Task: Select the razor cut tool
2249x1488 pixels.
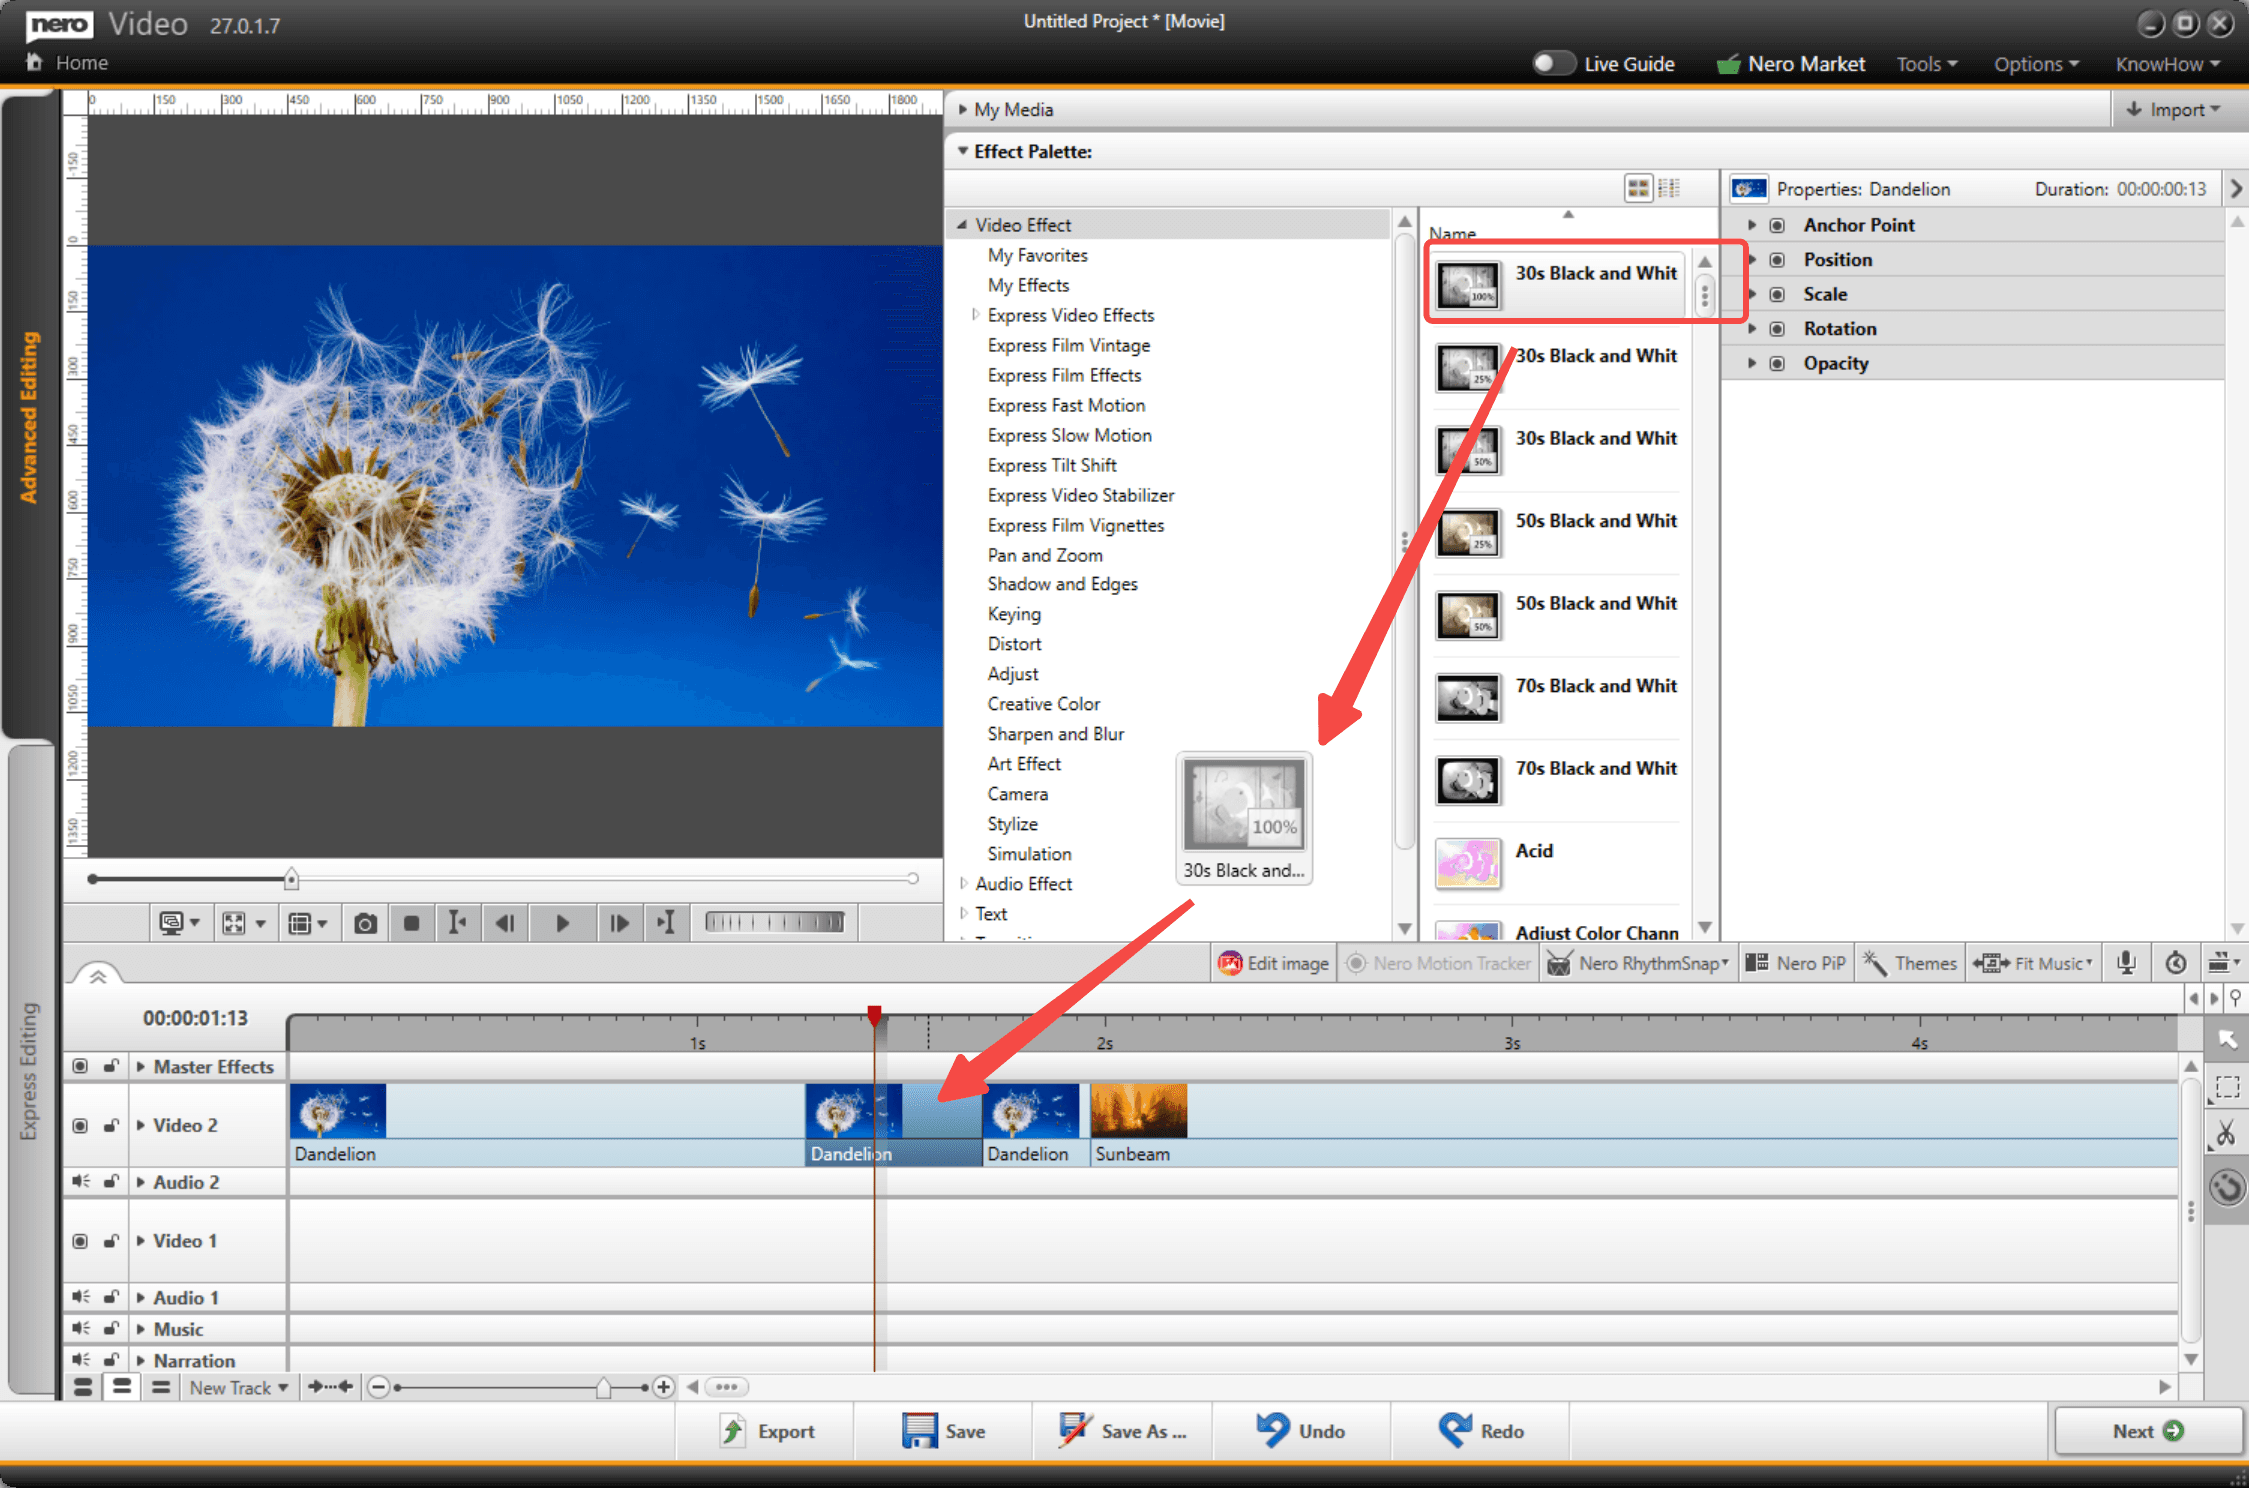Action: 2226,1134
